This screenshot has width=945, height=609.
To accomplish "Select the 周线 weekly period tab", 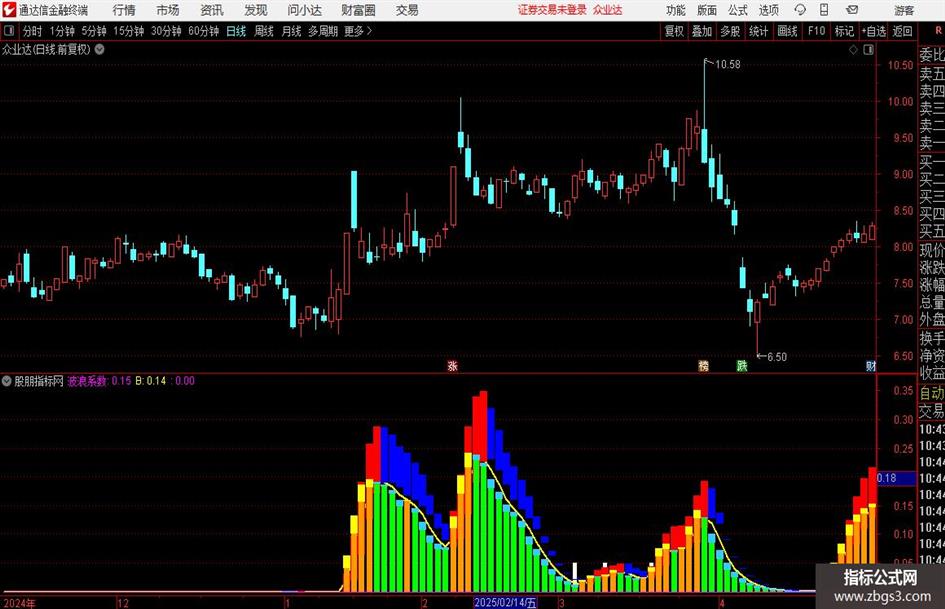I will click(264, 31).
